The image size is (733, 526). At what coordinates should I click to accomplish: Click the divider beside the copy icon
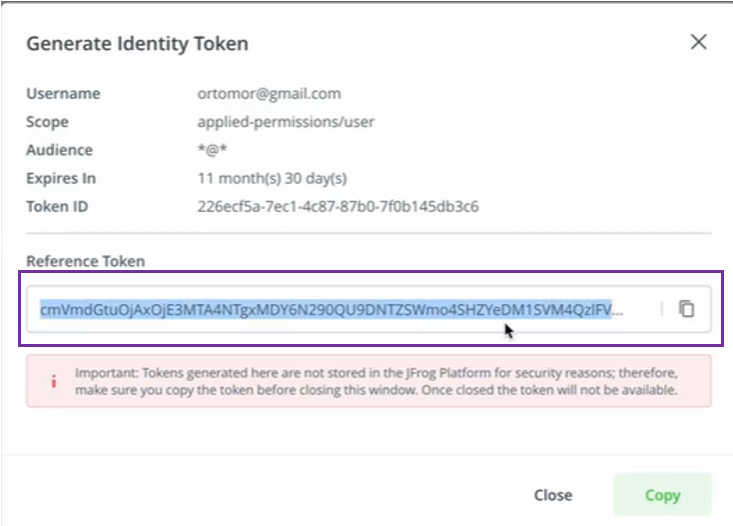tap(661, 310)
